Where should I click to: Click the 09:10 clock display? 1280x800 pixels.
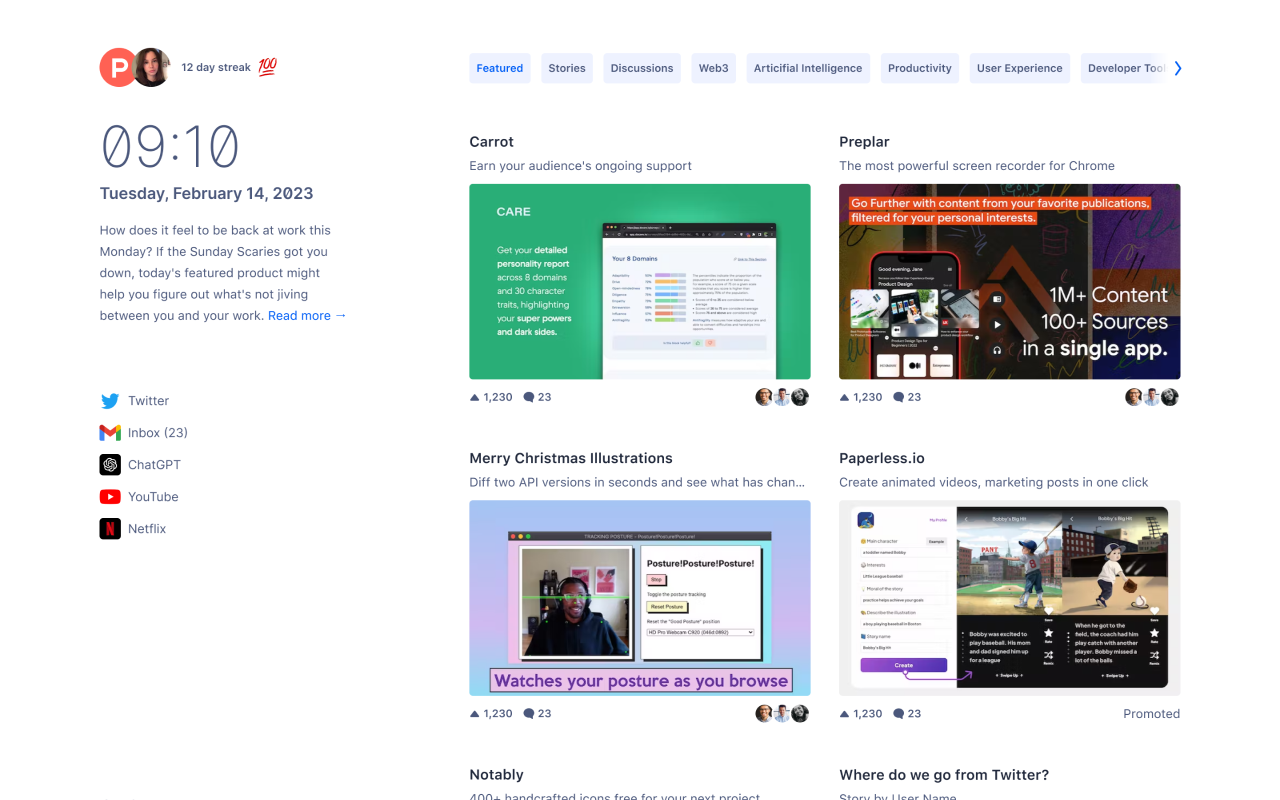170,147
